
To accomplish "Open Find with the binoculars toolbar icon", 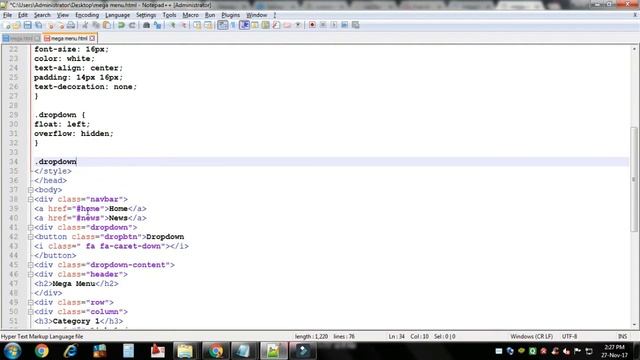I will [x=146, y=25].
